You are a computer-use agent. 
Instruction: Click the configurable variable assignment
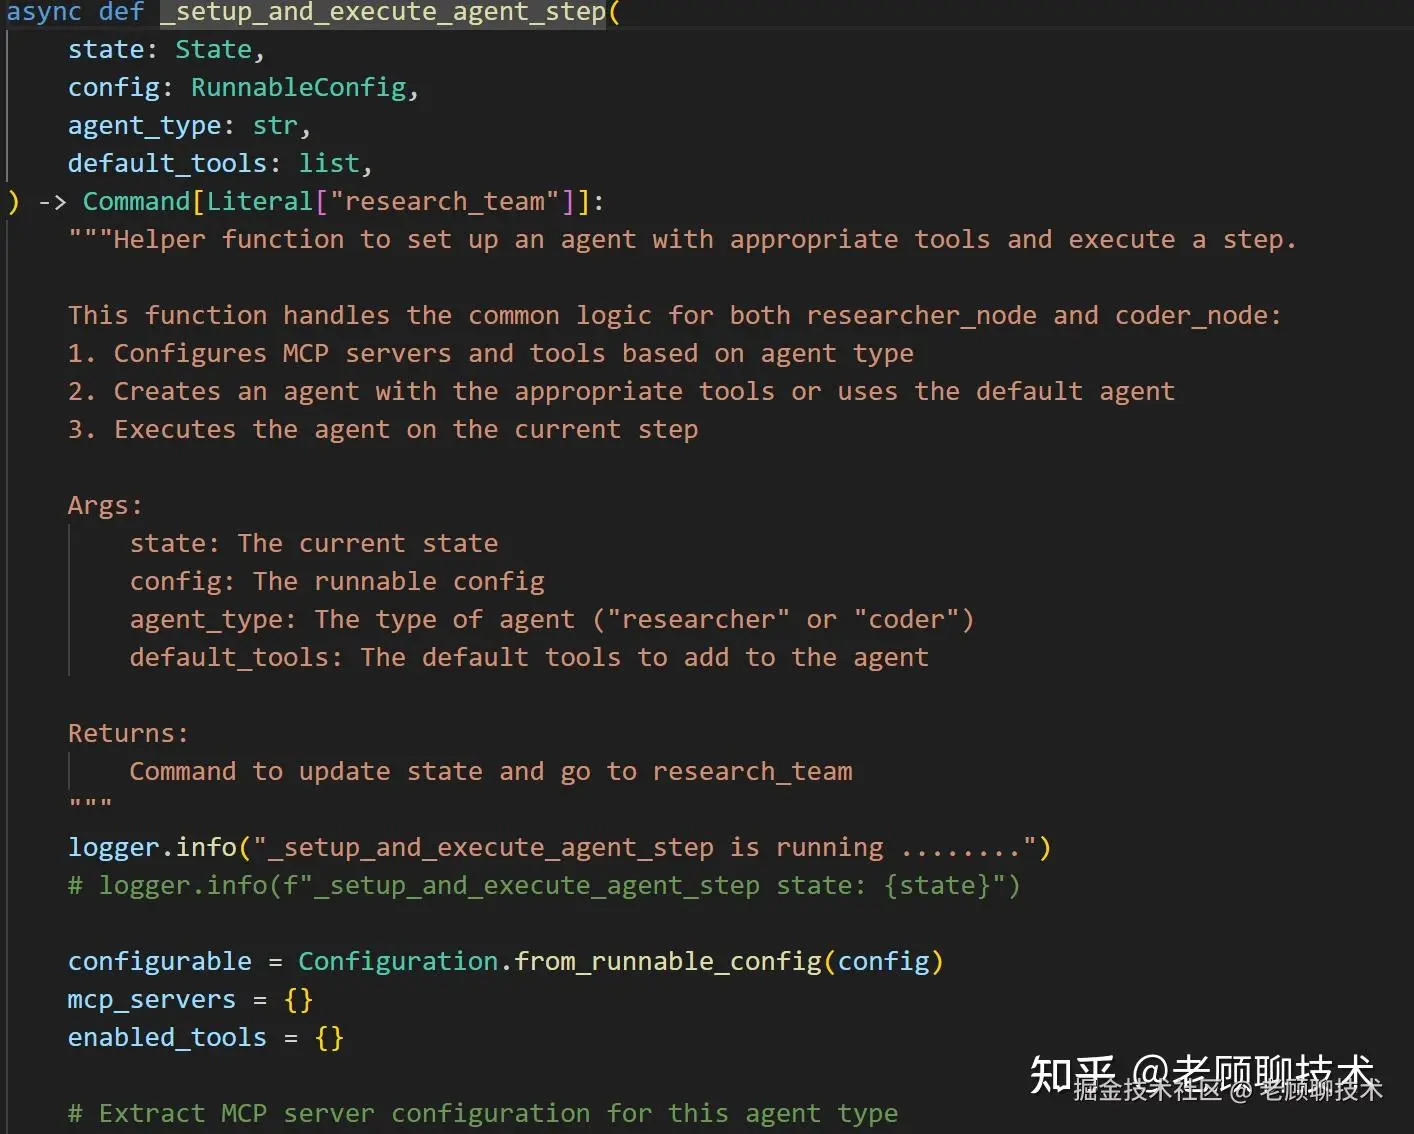pyautogui.click(x=159, y=962)
